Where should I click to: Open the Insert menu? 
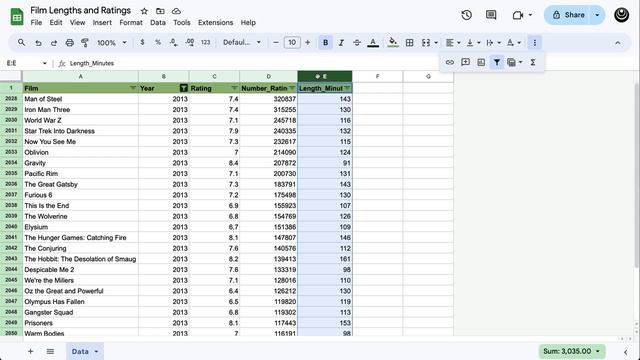pyautogui.click(x=102, y=22)
